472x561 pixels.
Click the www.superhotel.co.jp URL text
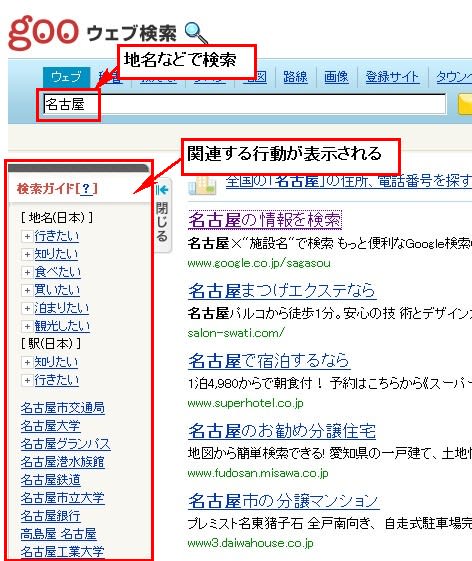(x=245, y=403)
